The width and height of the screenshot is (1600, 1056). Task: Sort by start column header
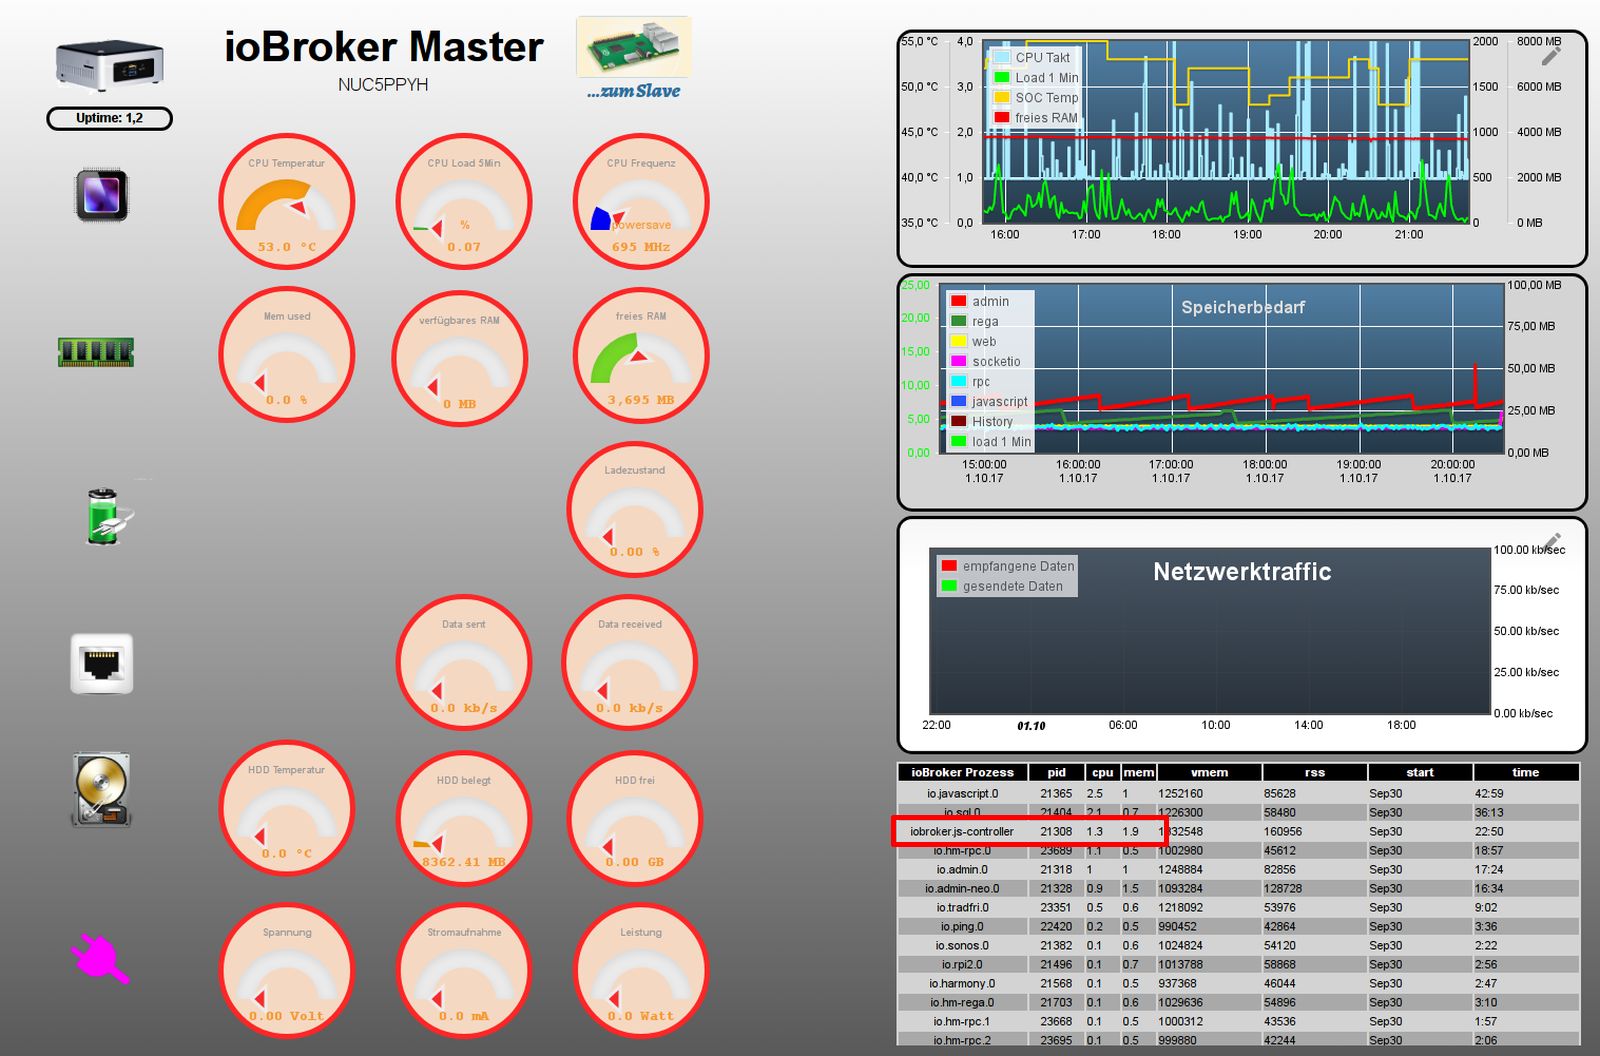point(1419,772)
